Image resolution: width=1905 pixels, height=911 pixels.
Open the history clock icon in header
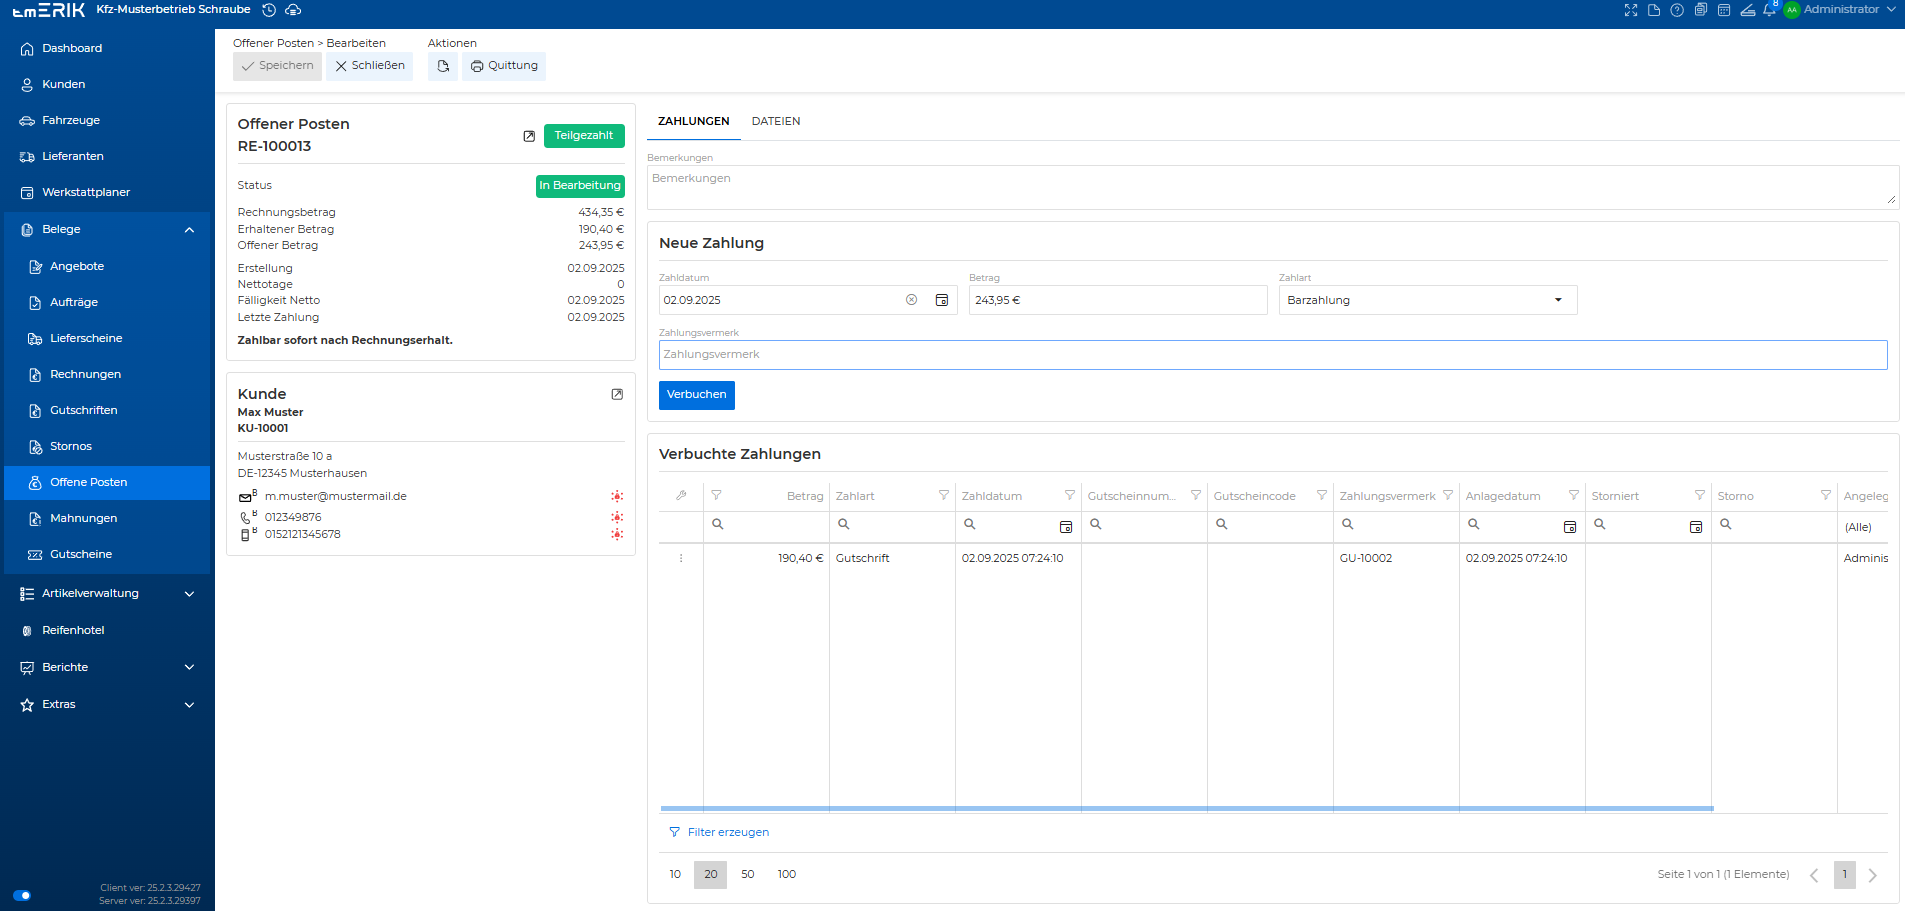click(x=269, y=10)
